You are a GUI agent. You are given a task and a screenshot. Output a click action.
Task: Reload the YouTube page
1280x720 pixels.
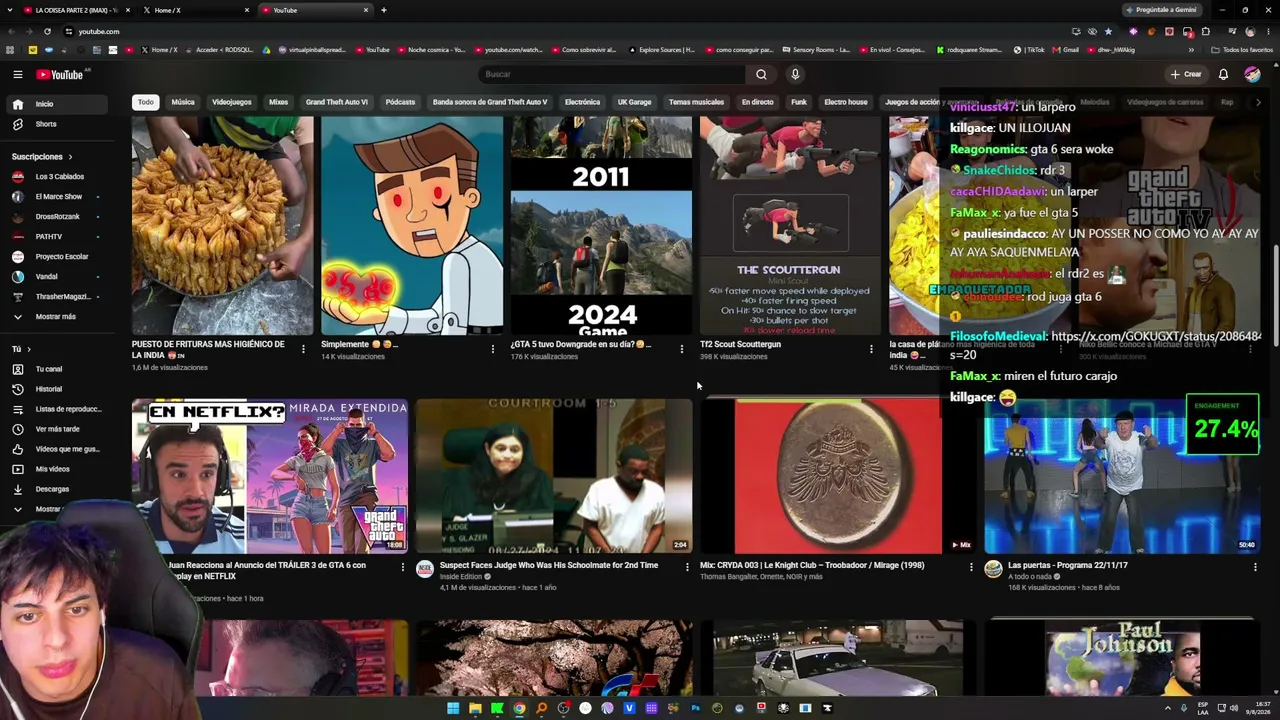tap(47, 31)
